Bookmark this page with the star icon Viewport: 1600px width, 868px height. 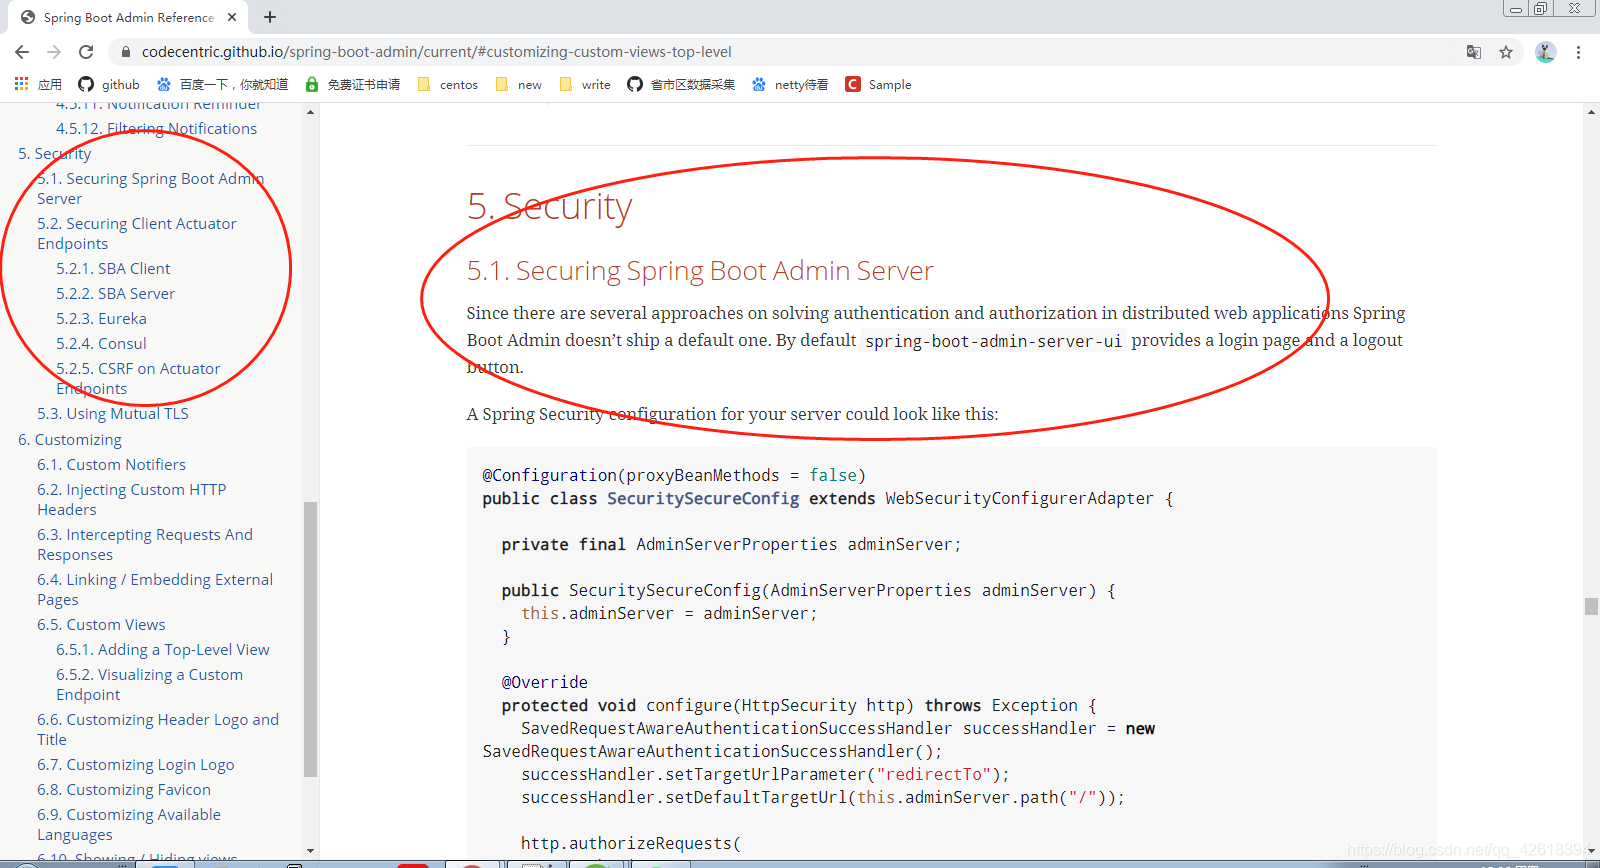[x=1506, y=52]
